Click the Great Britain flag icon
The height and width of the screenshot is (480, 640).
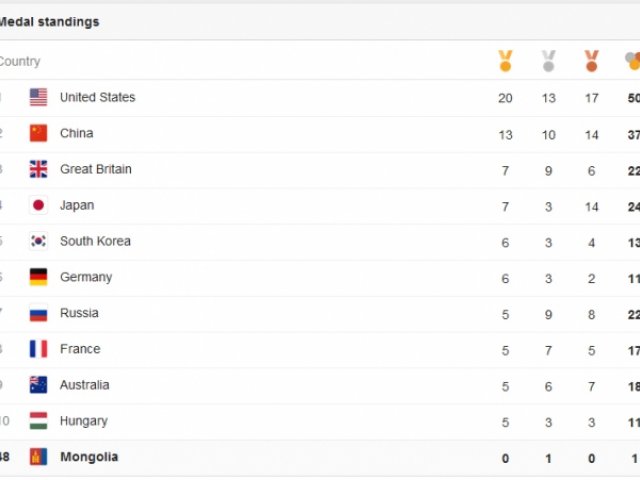pyautogui.click(x=38, y=169)
